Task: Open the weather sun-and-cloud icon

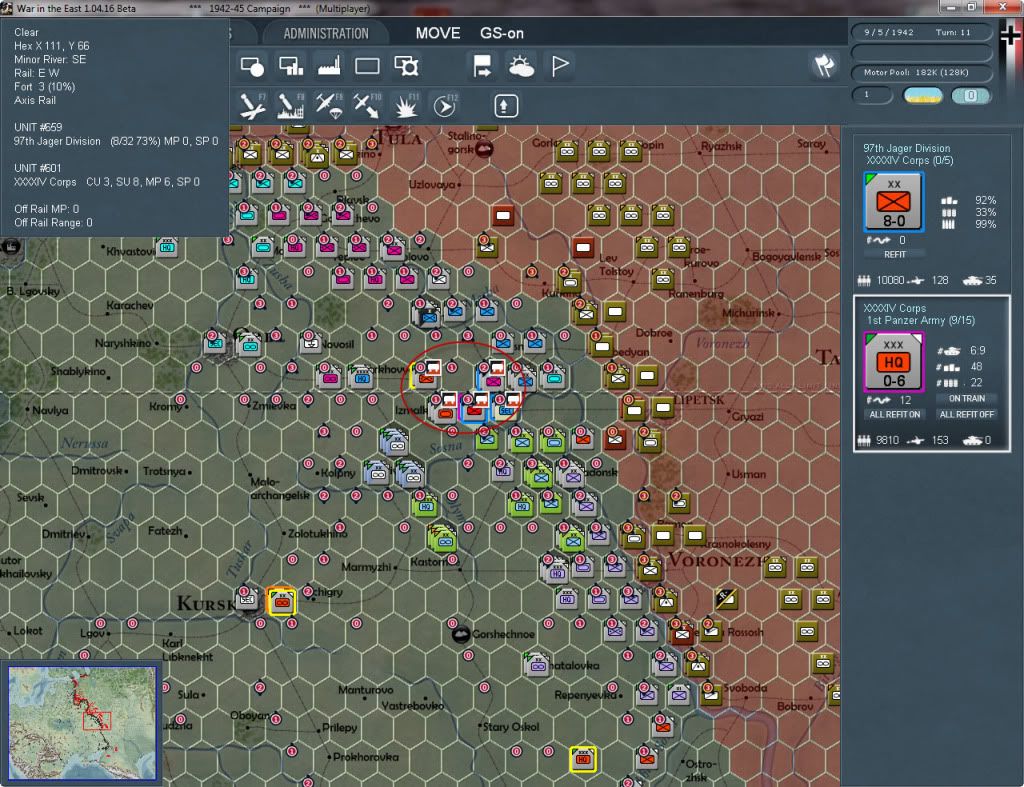Action: click(x=521, y=66)
